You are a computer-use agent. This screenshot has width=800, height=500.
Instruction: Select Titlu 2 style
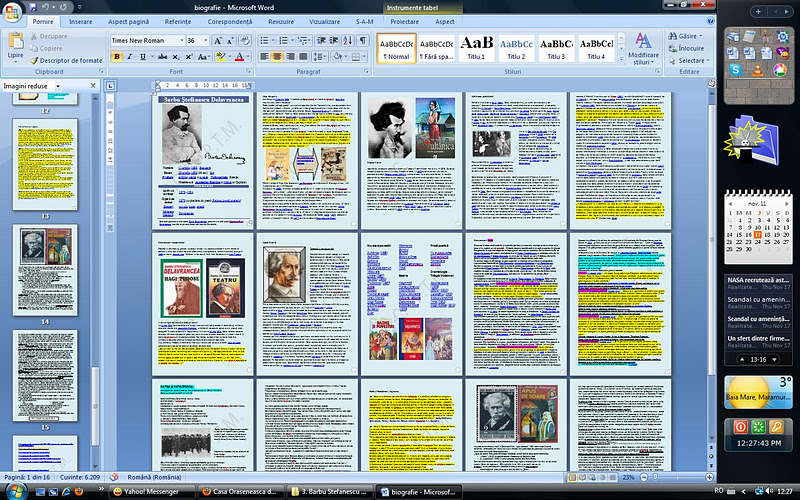[516, 48]
